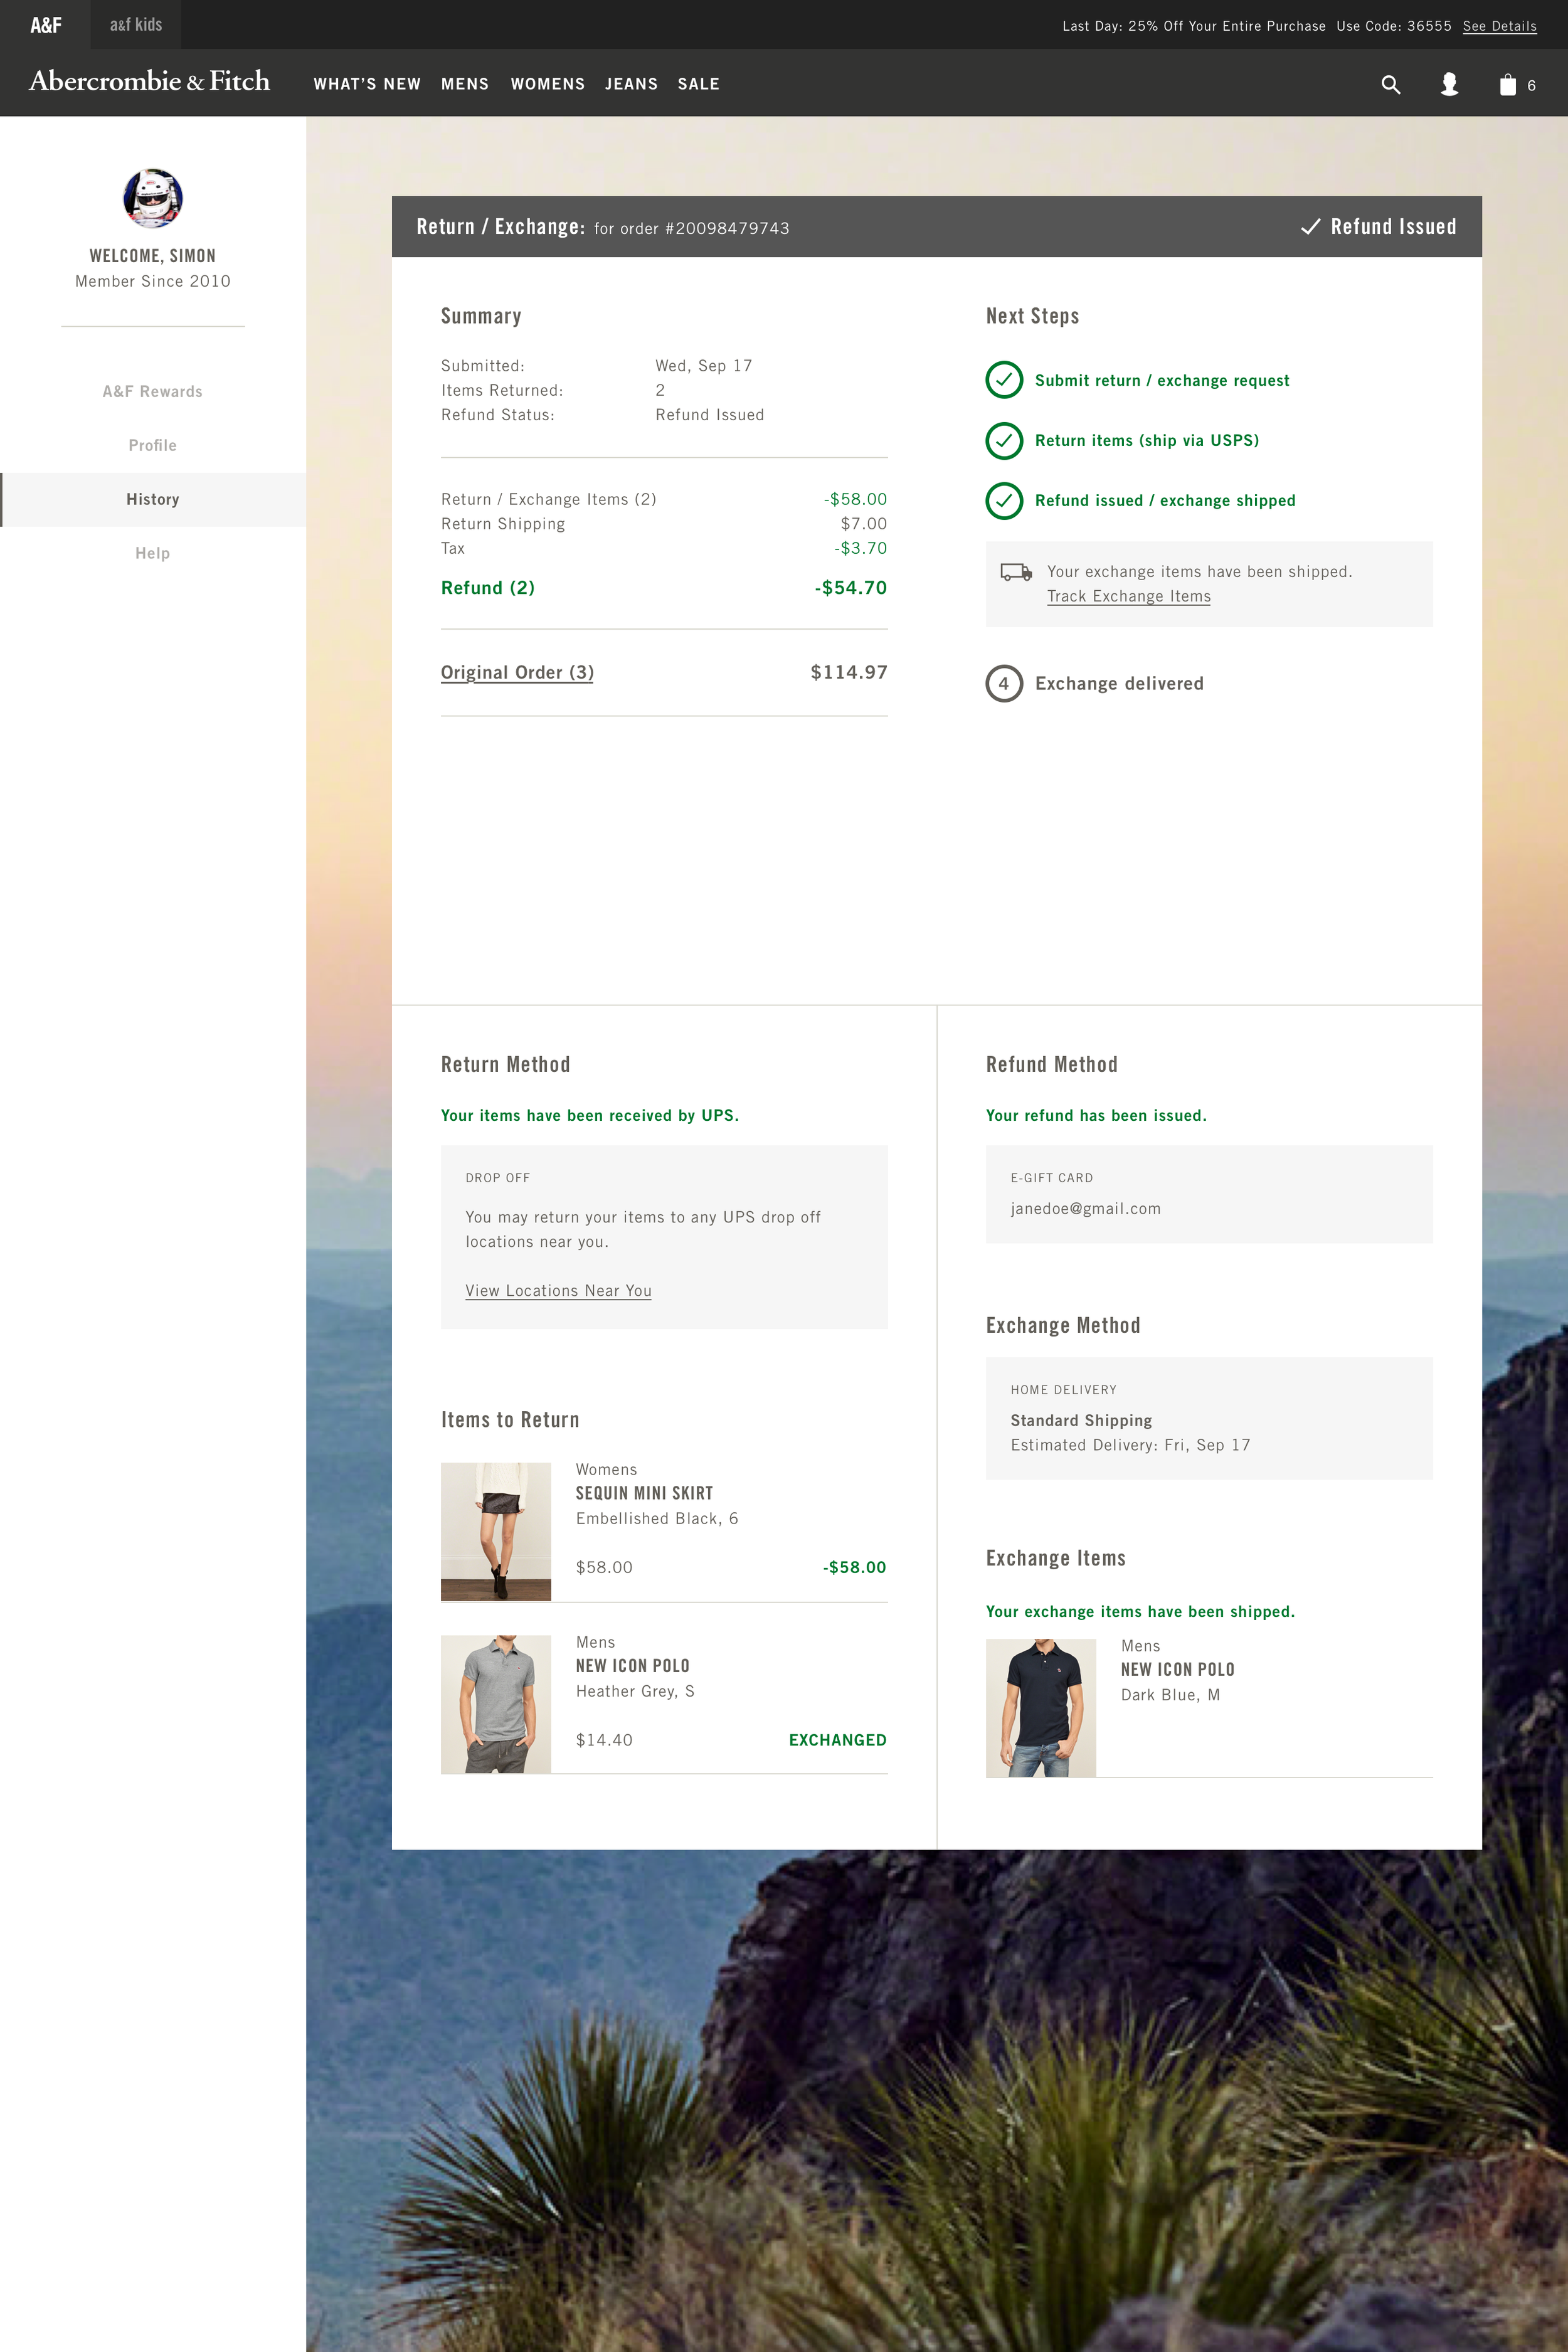Go to A&F Rewards in sidebar
This screenshot has height=2352, width=1568.
[153, 392]
